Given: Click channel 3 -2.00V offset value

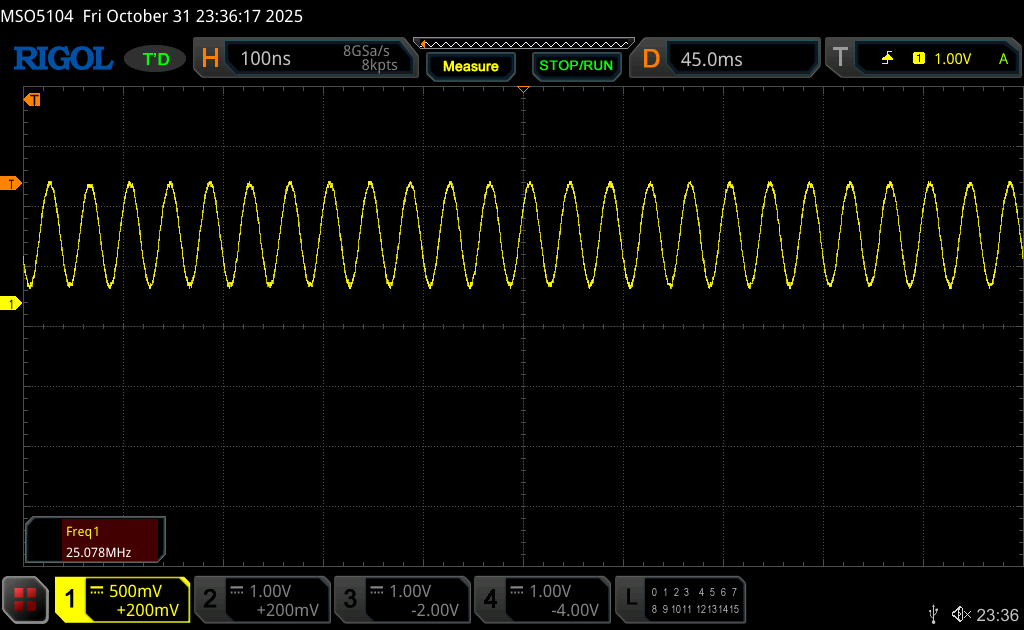Looking at the screenshot, I should tap(435, 610).
